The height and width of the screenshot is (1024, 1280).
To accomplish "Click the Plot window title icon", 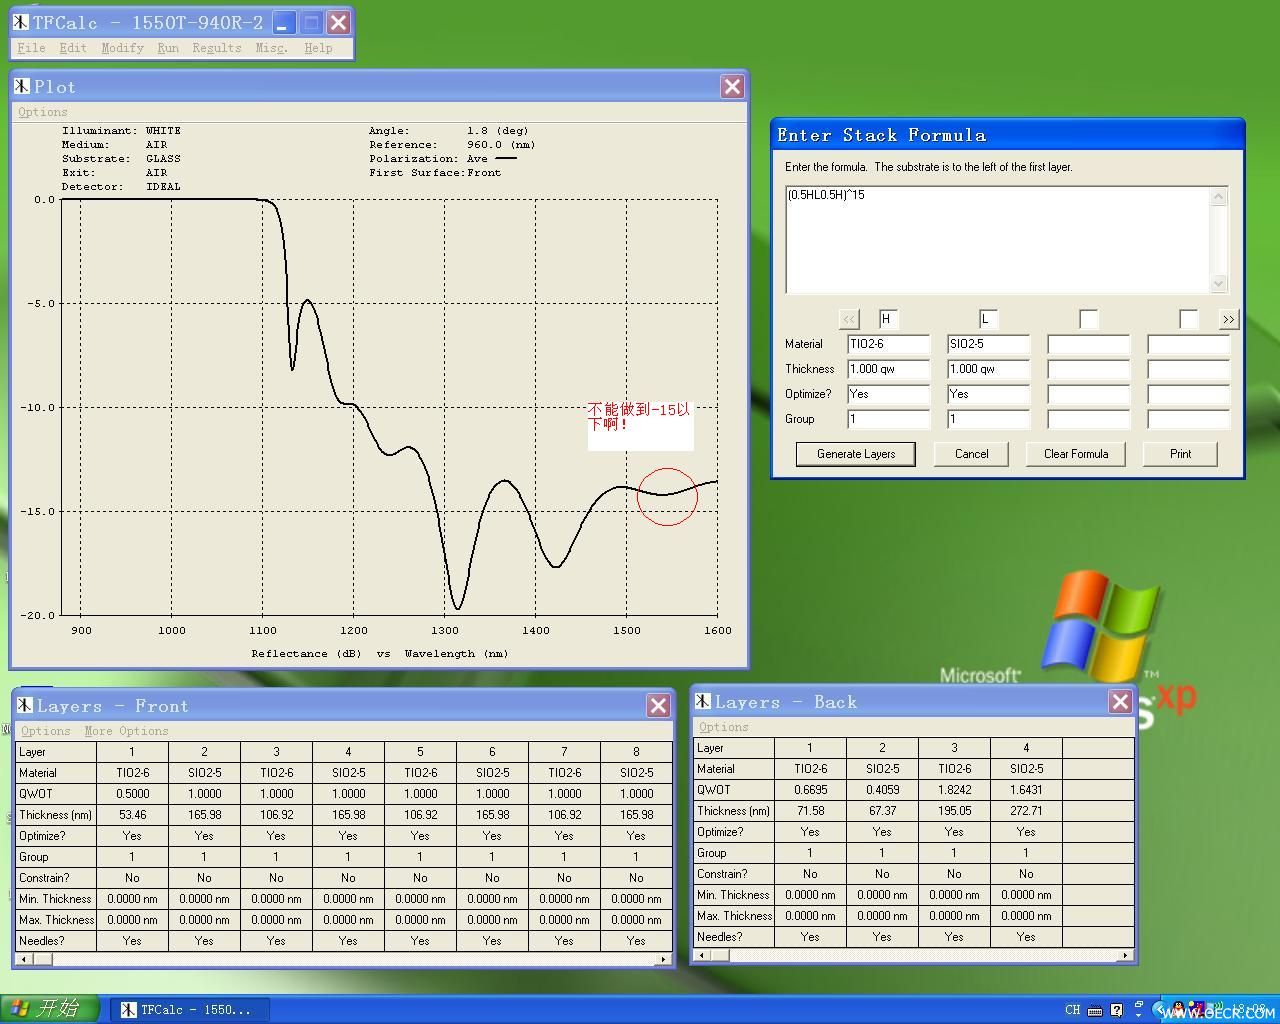I will click(22, 86).
